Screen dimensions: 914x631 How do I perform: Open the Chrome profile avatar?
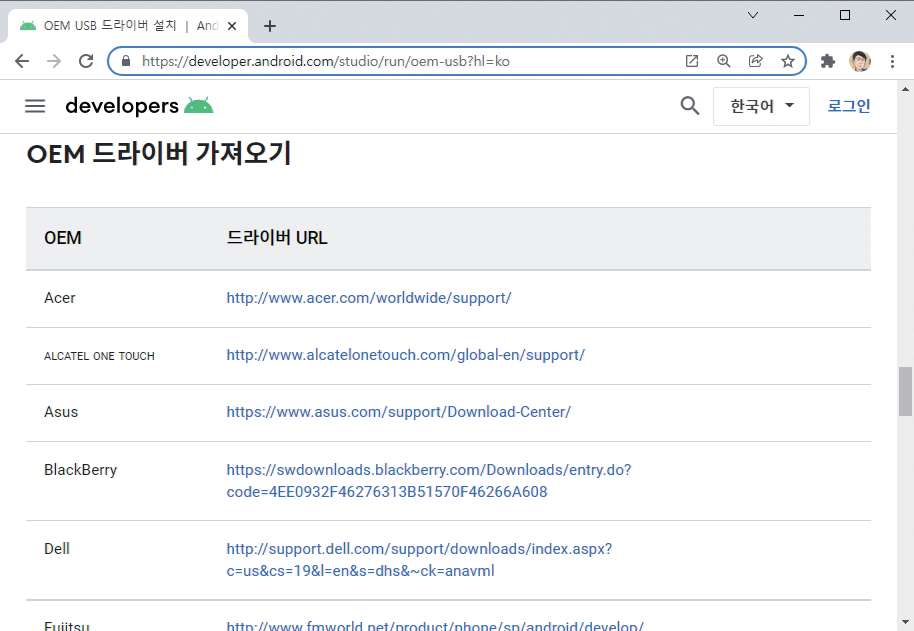[860, 61]
